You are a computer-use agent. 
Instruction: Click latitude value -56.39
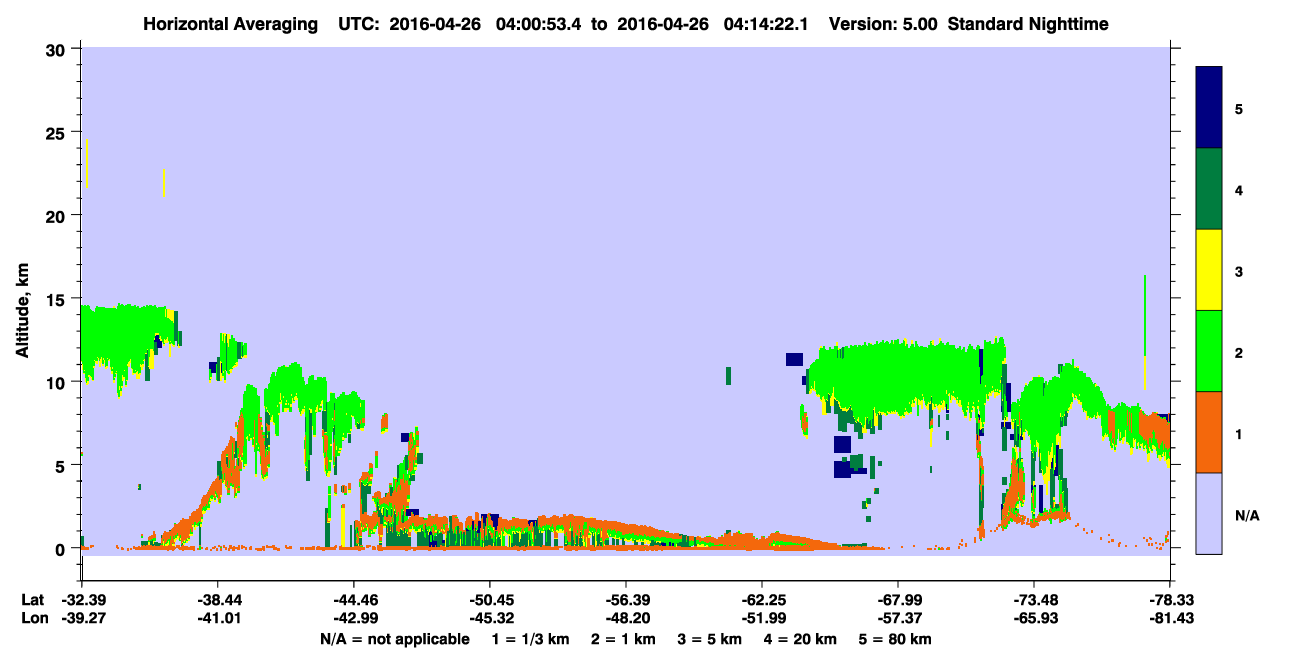[626, 600]
